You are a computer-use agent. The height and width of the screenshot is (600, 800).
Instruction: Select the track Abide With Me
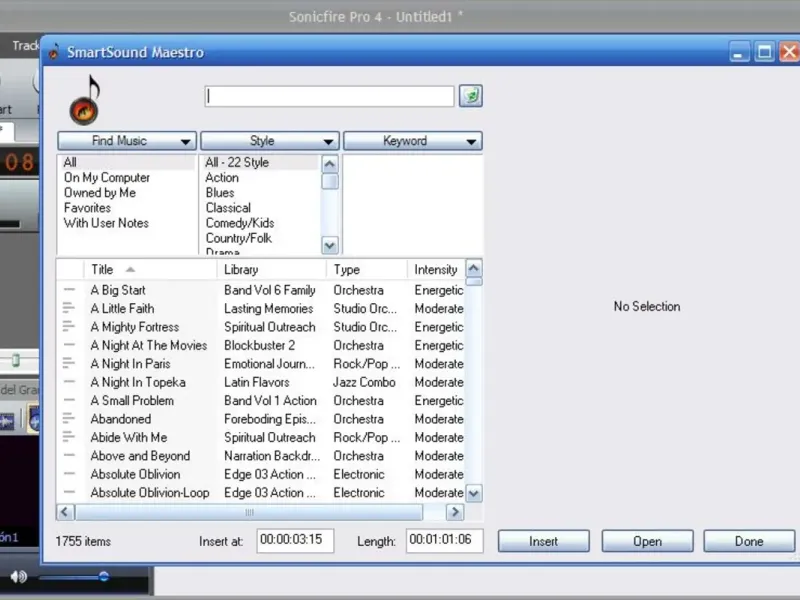click(x=129, y=437)
